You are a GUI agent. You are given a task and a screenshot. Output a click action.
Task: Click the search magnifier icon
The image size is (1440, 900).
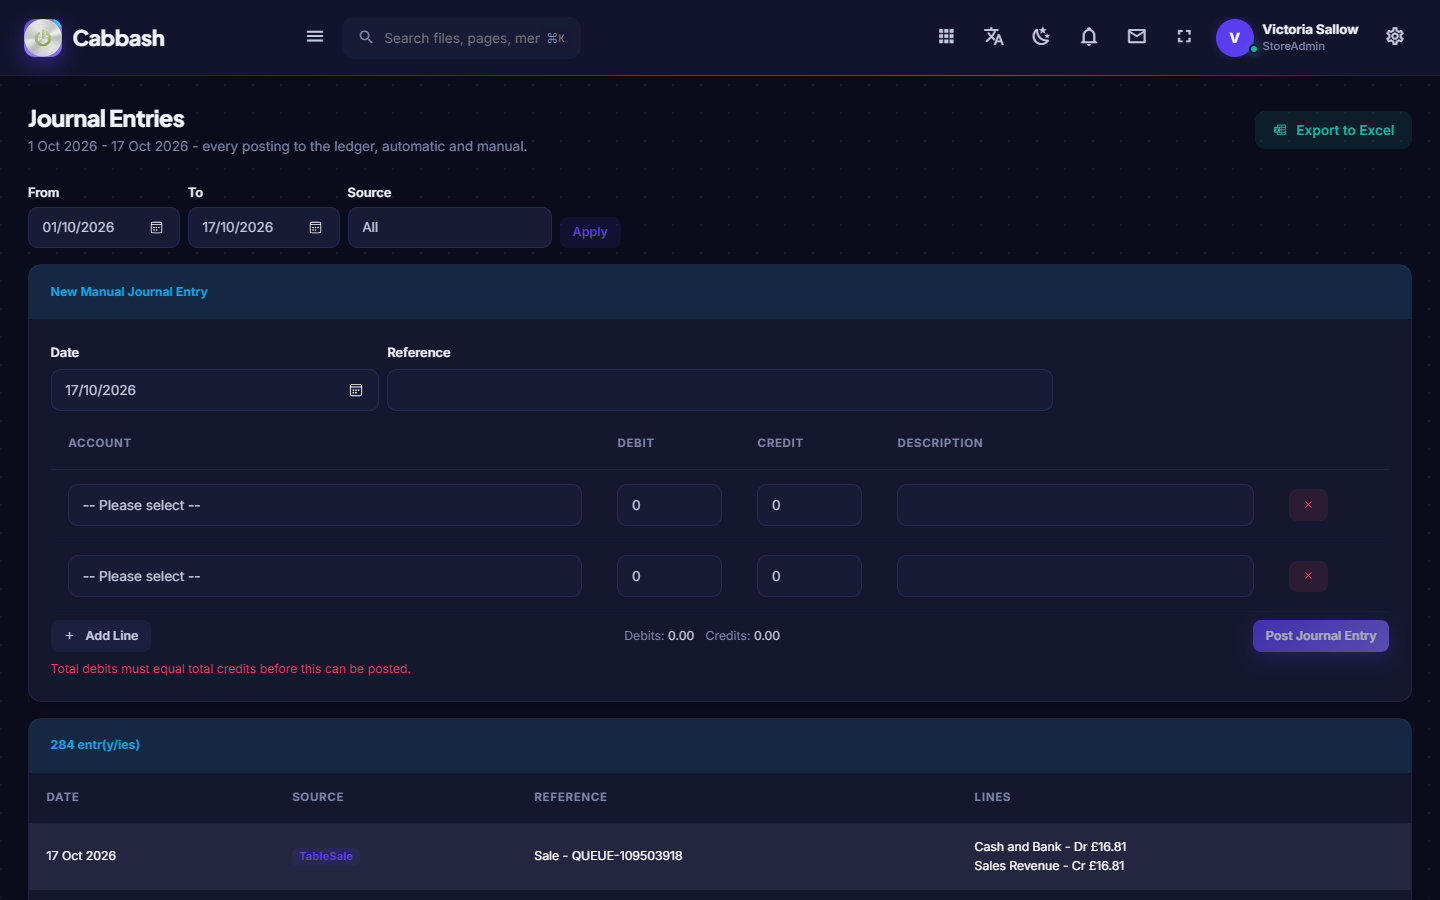(366, 37)
